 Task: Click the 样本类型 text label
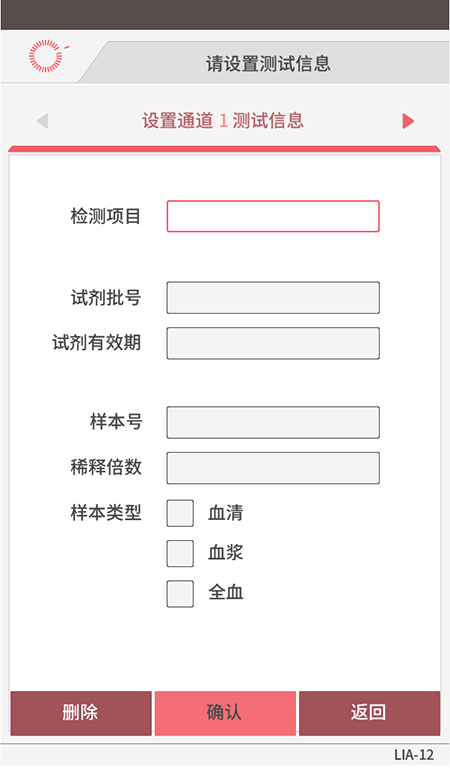pos(106,513)
